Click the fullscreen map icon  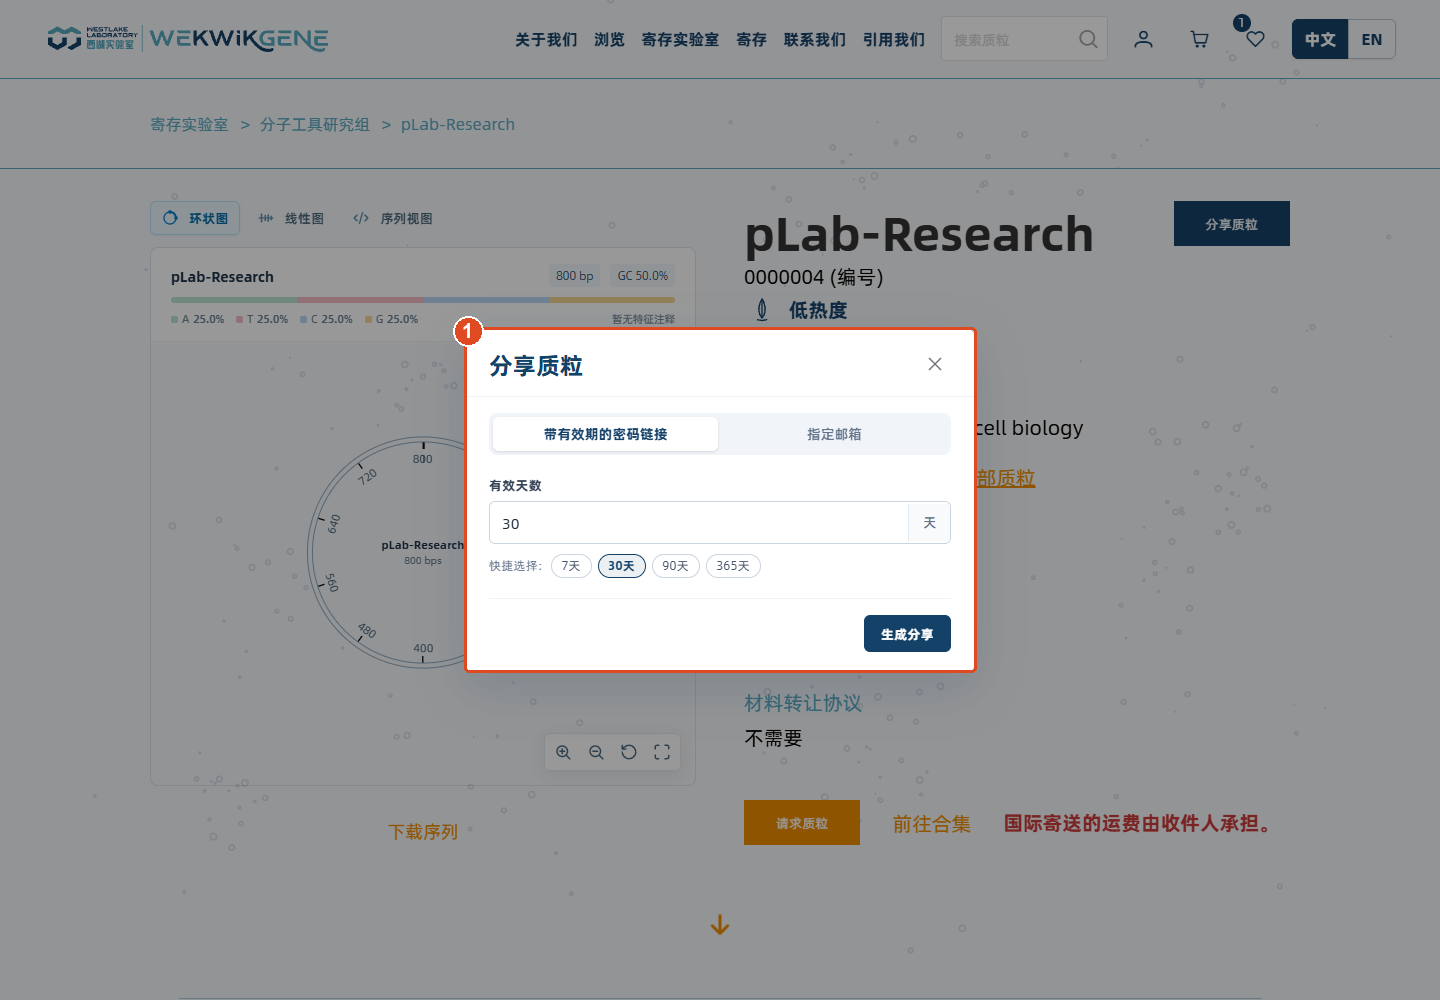(662, 752)
